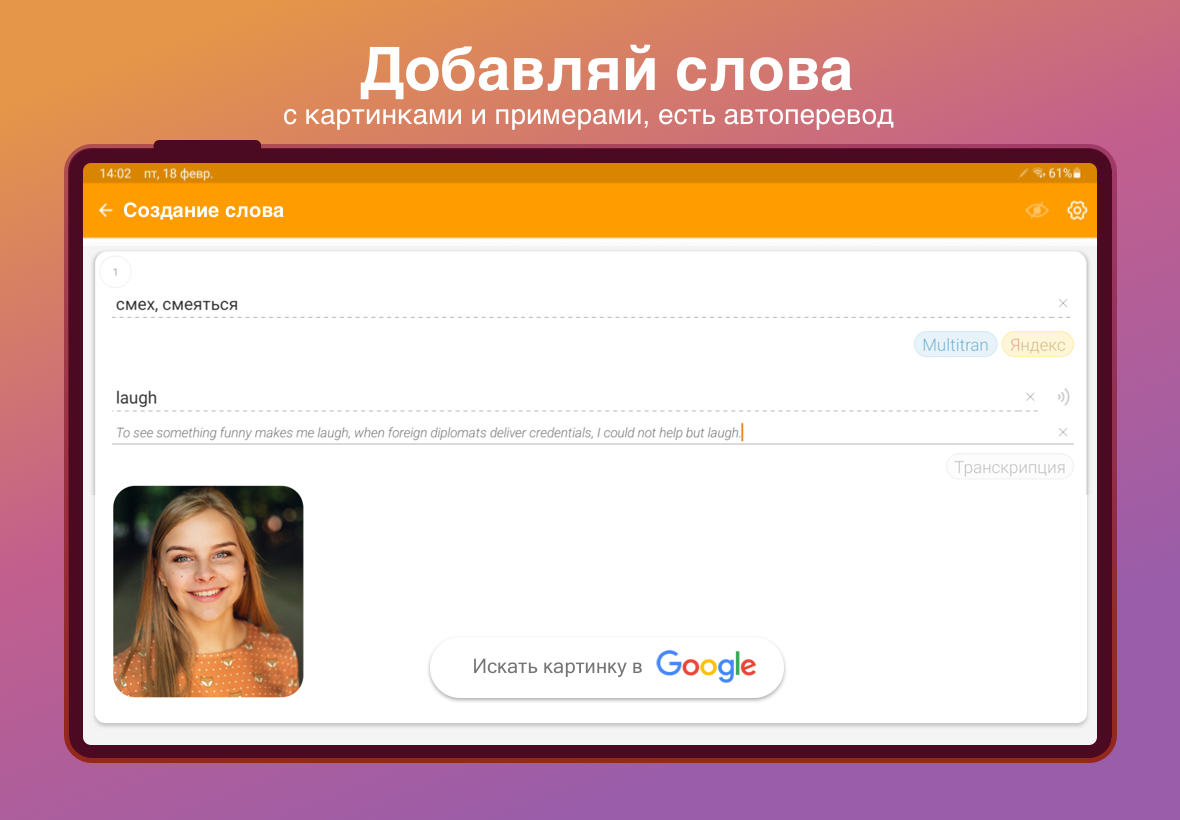Click the 'Создание слова' title
The height and width of the screenshot is (820, 1180).
pos(203,211)
